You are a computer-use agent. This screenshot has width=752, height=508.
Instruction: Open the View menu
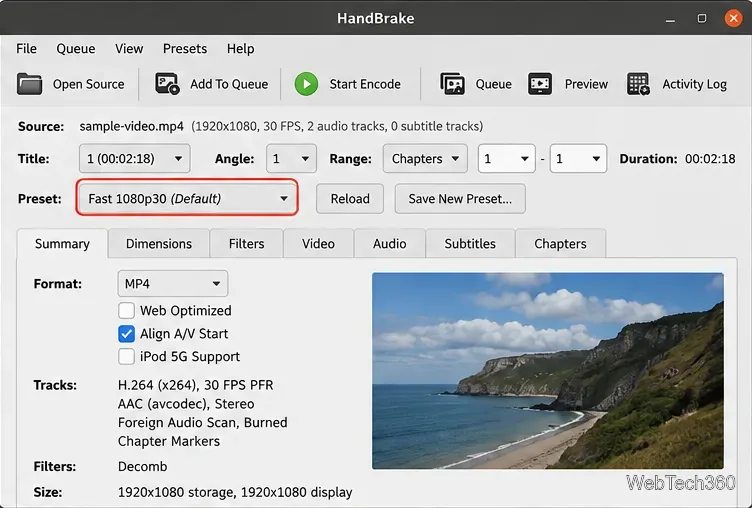129,48
